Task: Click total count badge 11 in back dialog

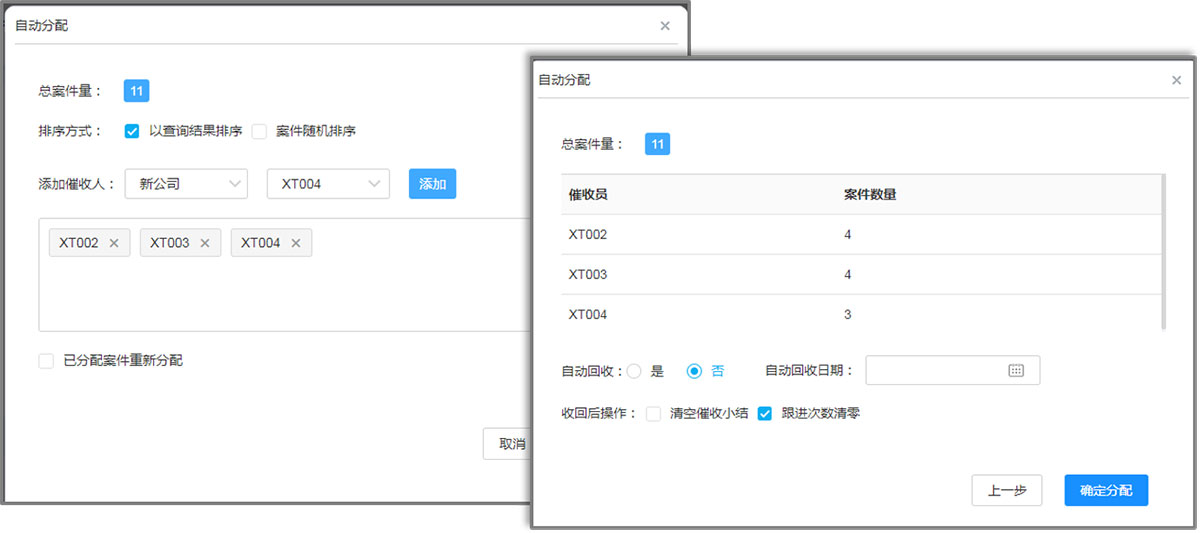Action: pos(136,91)
